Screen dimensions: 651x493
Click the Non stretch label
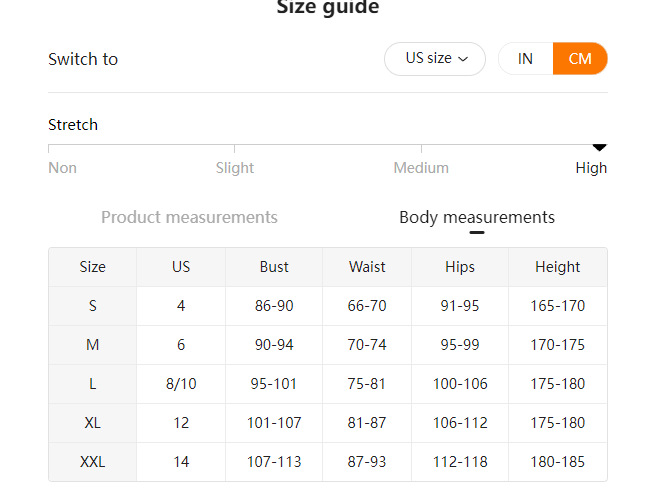click(x=62, y=168)
